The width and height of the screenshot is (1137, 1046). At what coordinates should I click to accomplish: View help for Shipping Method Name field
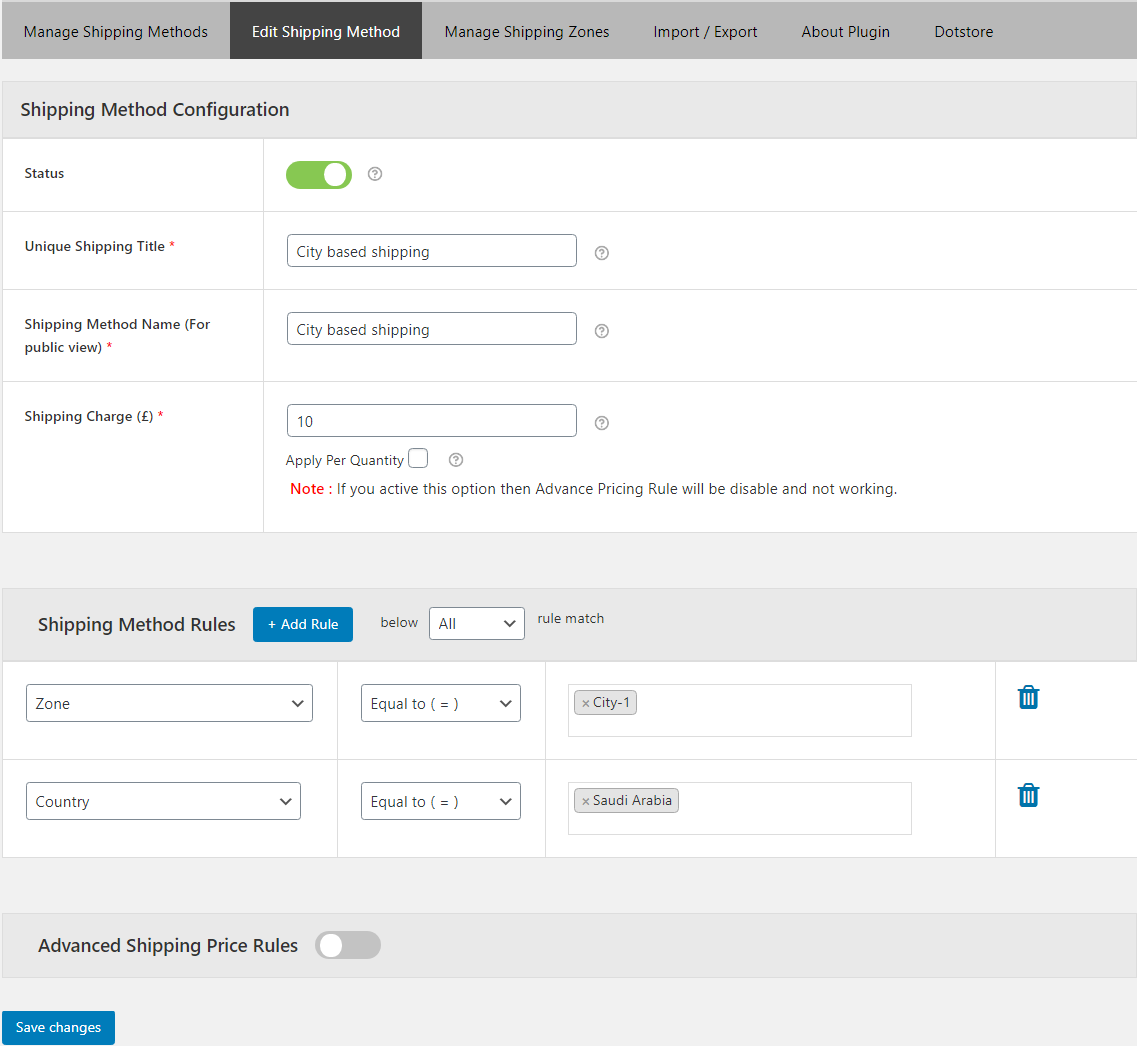tap(601, 330)
